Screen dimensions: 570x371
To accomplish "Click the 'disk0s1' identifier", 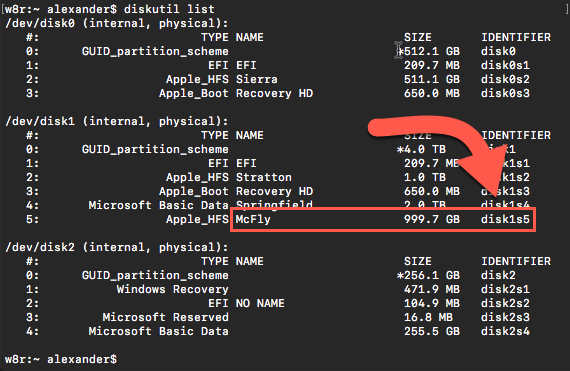I will coord(505,65).
